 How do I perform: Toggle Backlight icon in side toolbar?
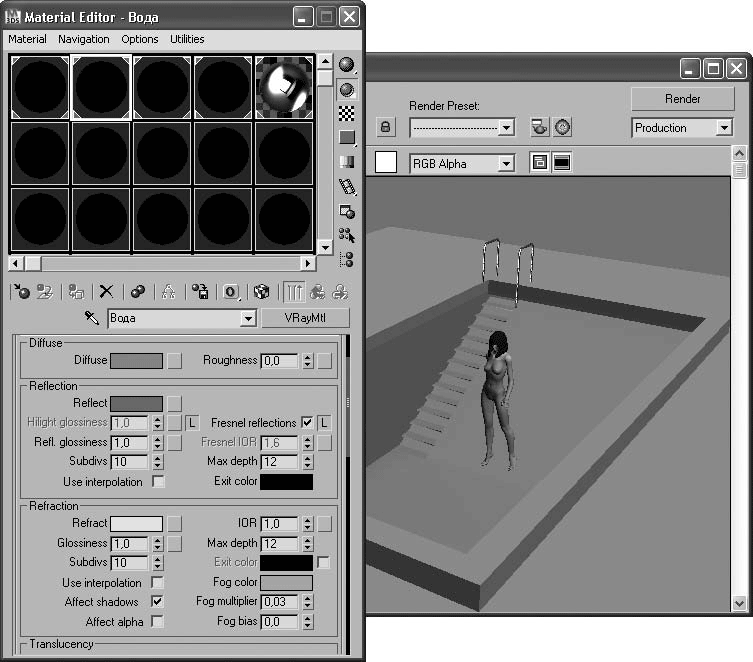click(347, 88)
